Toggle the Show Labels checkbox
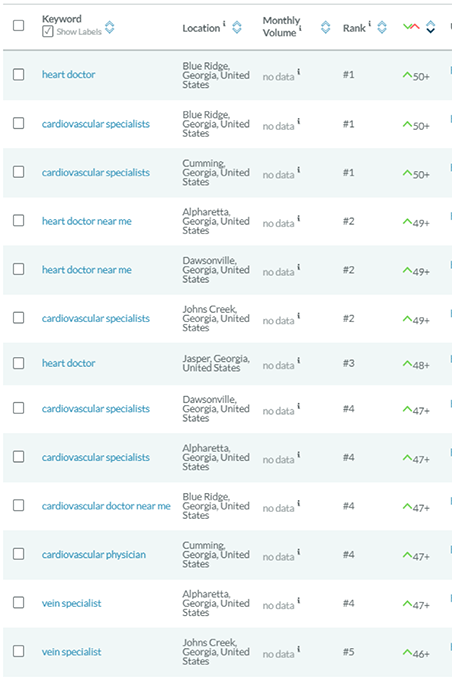The image size is (452, 680). coord(48,32)
